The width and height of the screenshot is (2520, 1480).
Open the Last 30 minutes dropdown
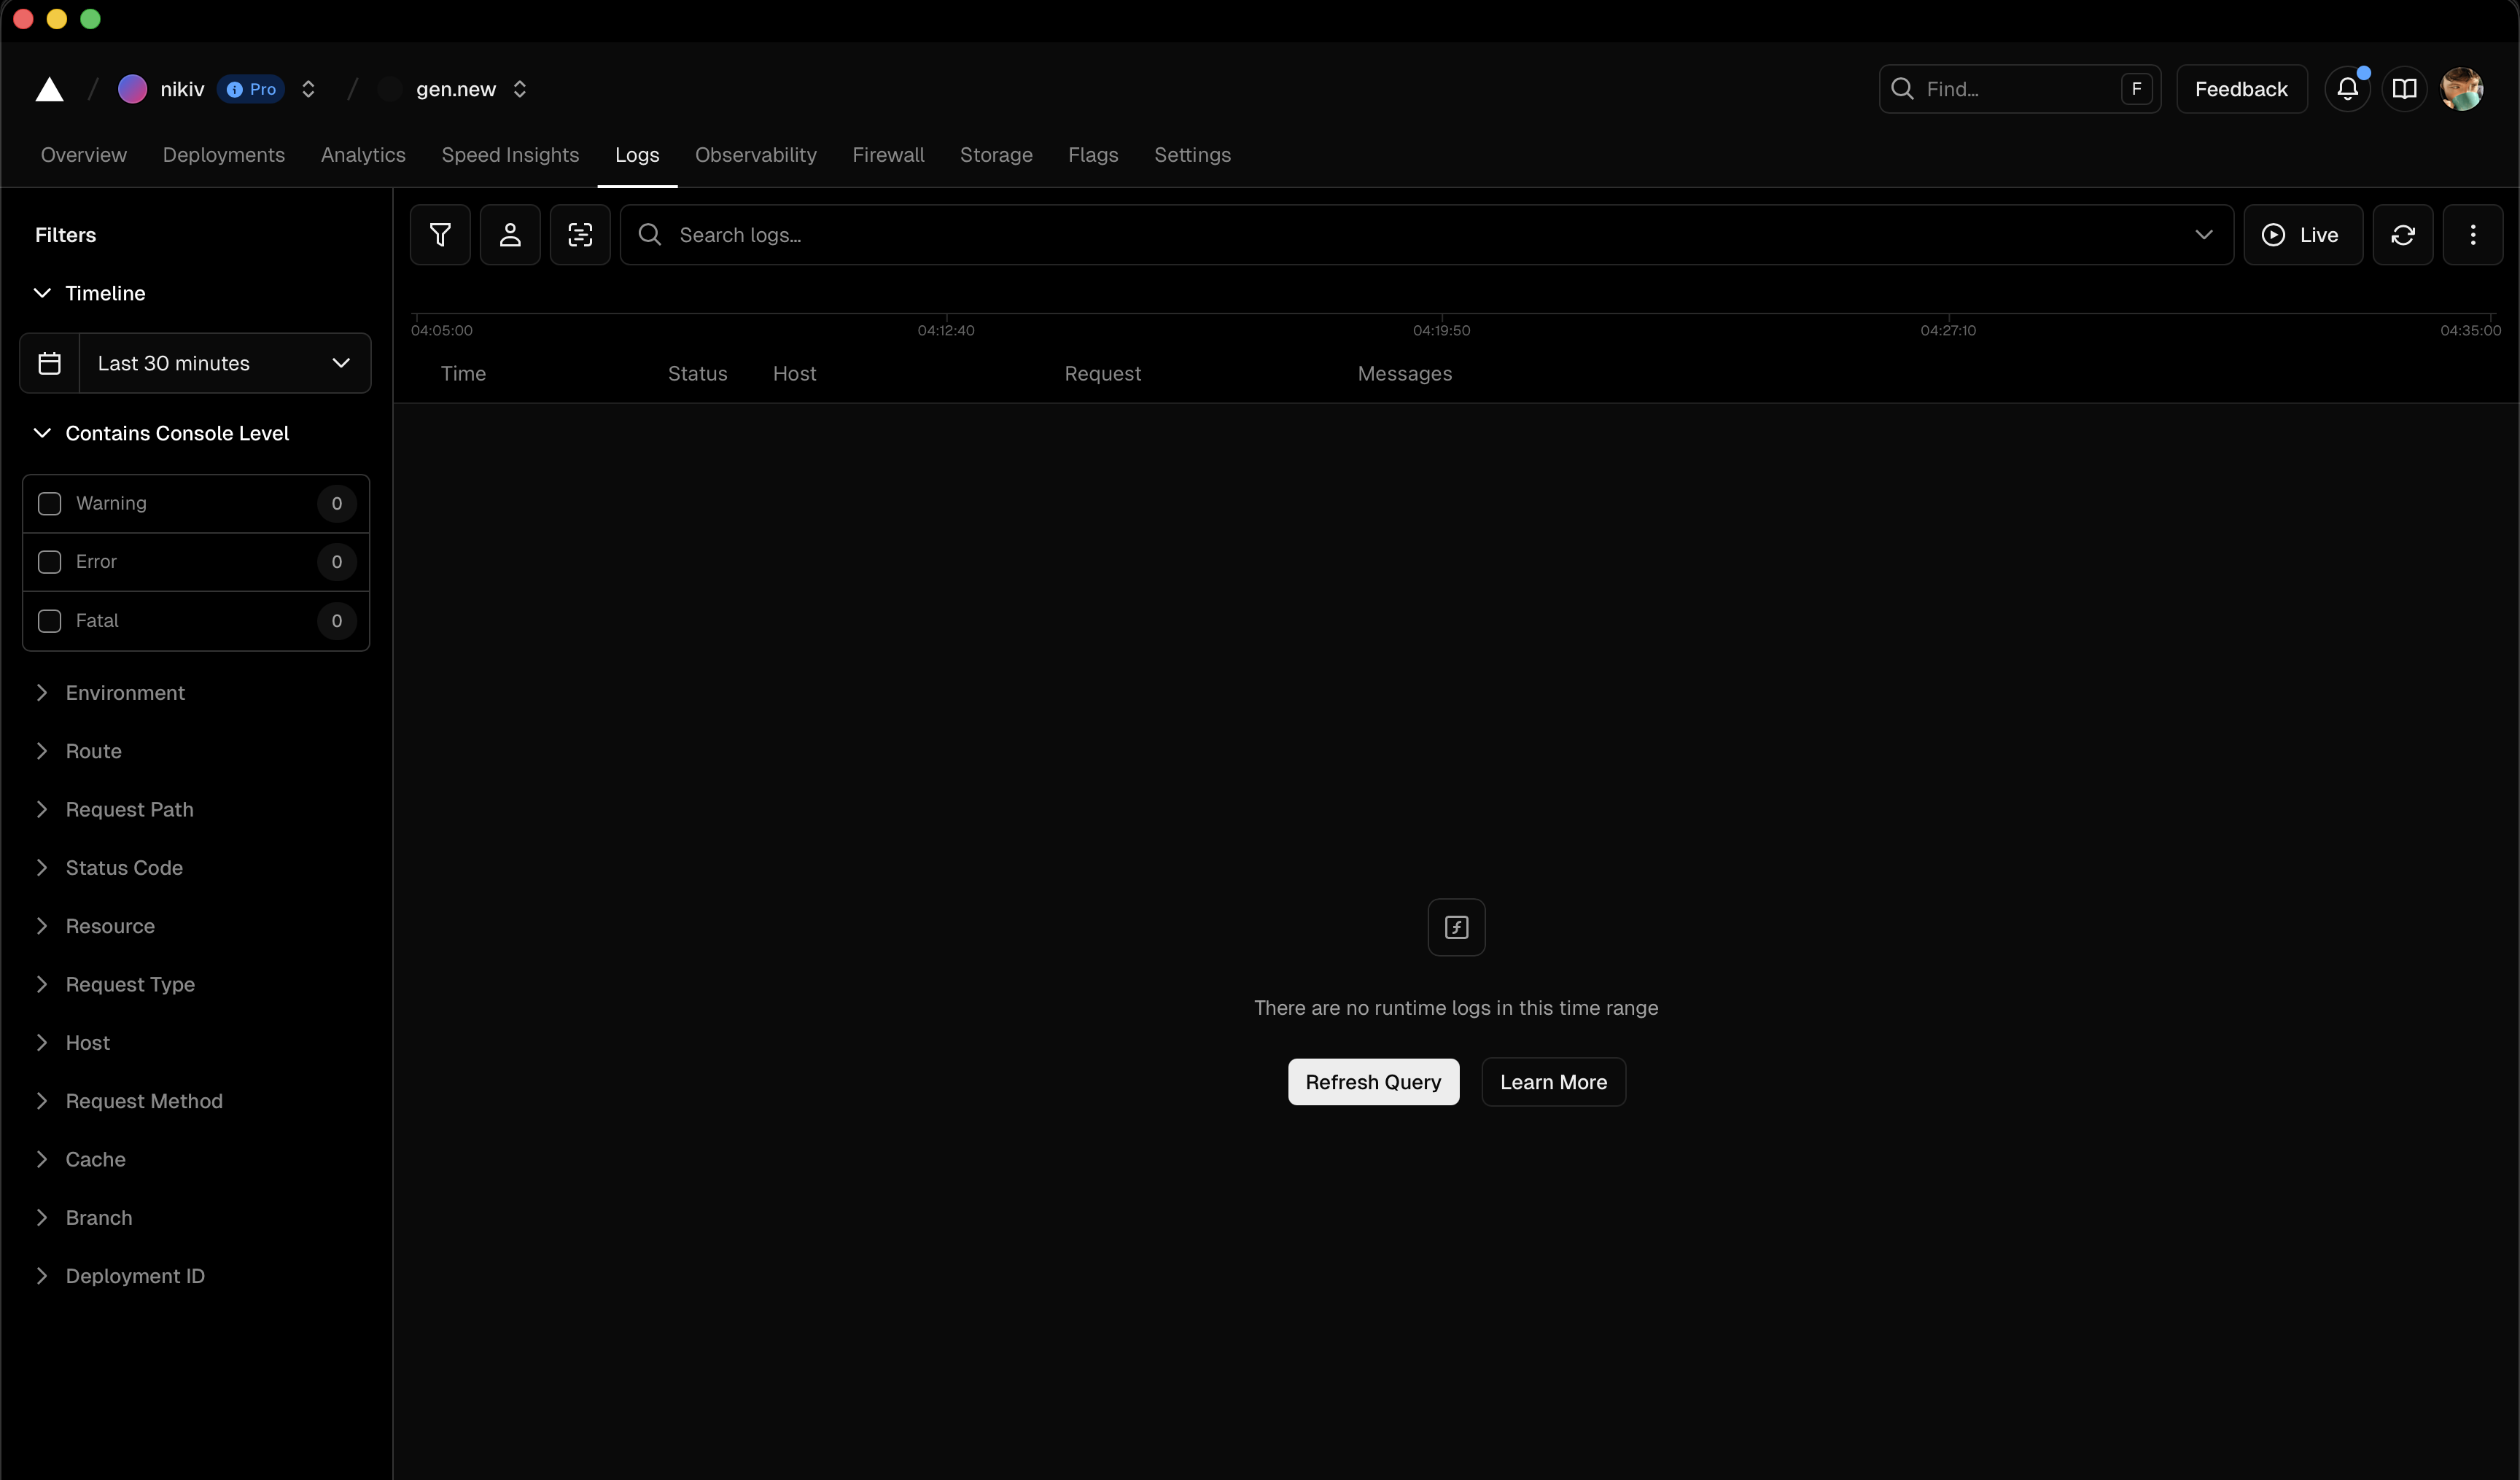(x=224, y=363)
